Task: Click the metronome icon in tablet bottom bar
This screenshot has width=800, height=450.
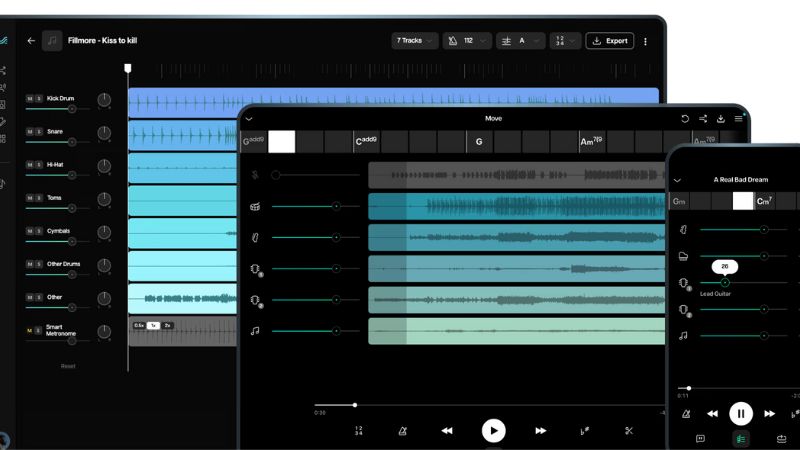Action: click(403, 430)
